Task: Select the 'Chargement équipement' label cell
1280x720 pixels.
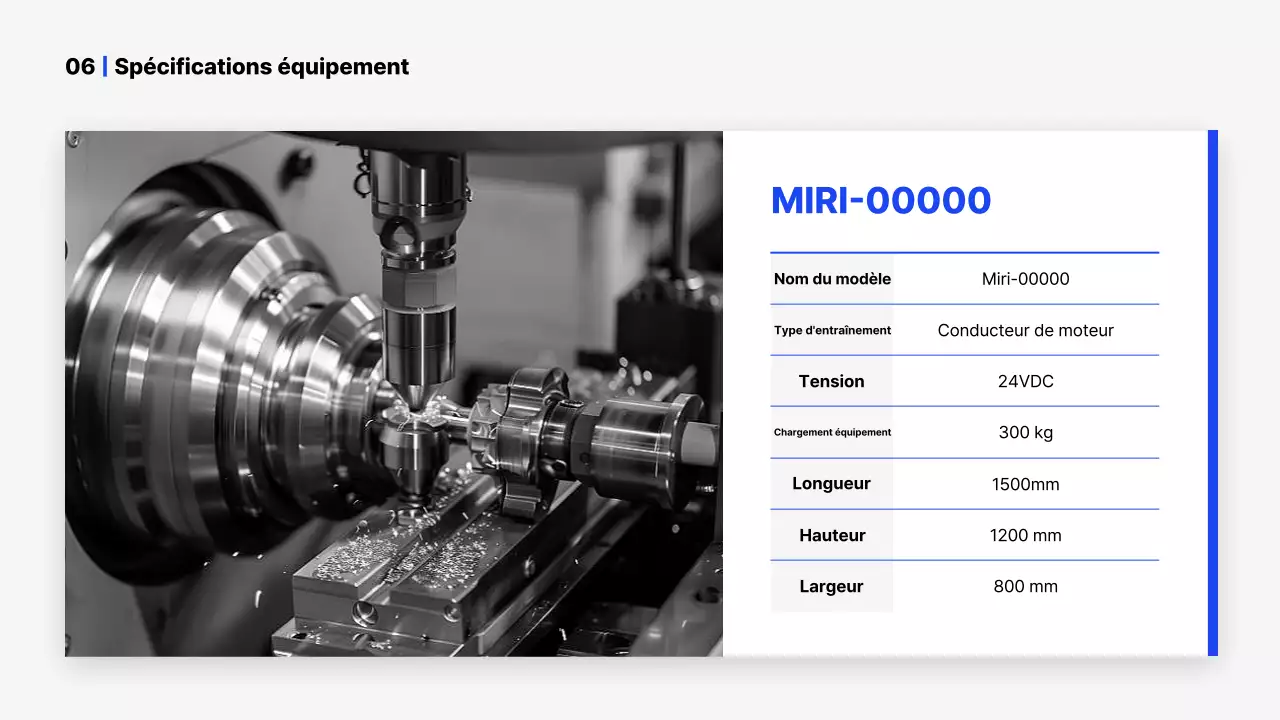Action: coord(832,432)
